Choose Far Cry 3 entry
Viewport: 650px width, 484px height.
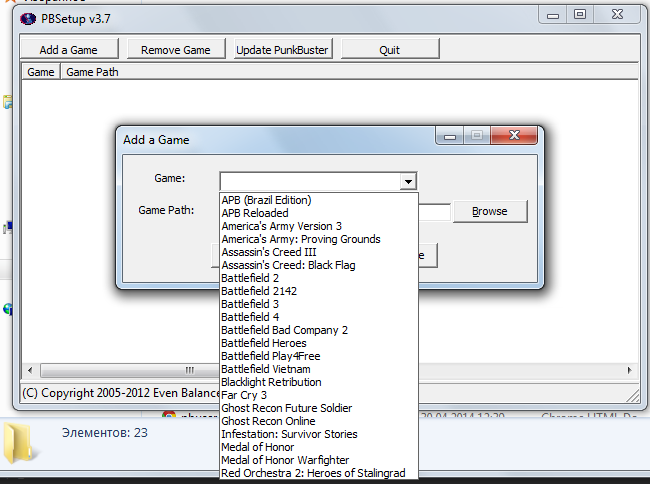pos(319,395)
